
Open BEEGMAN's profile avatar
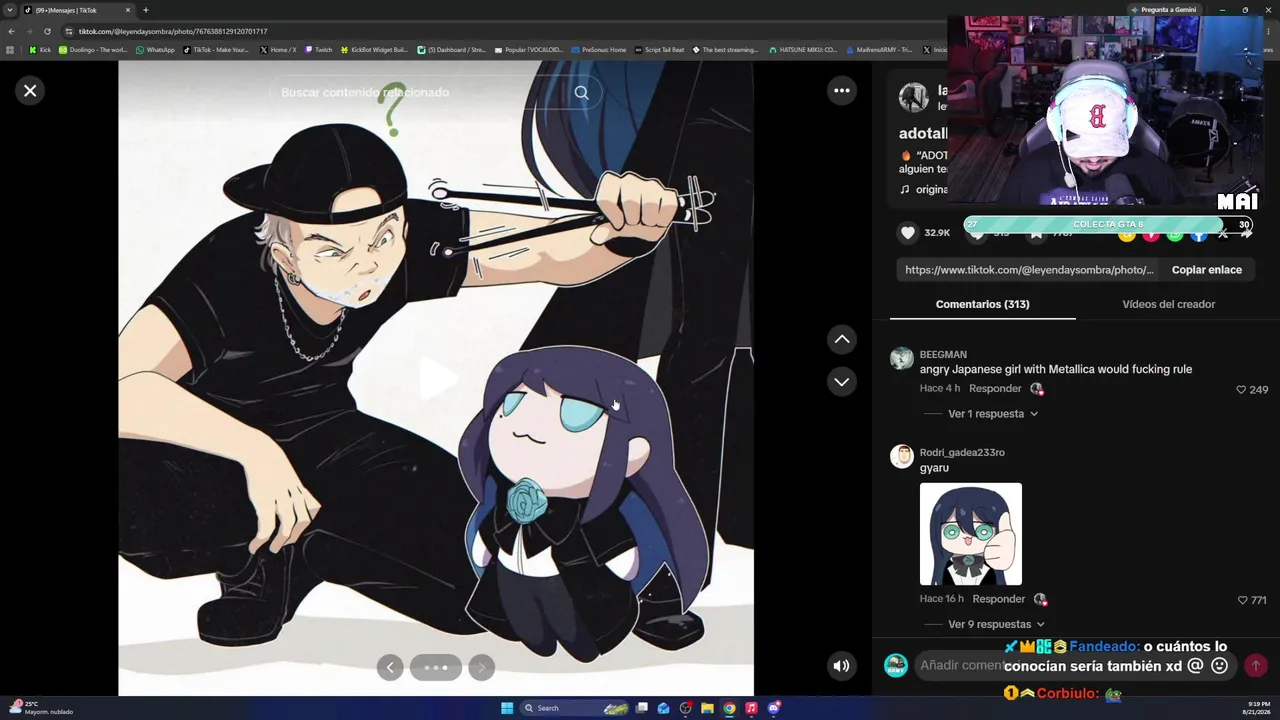902,359
